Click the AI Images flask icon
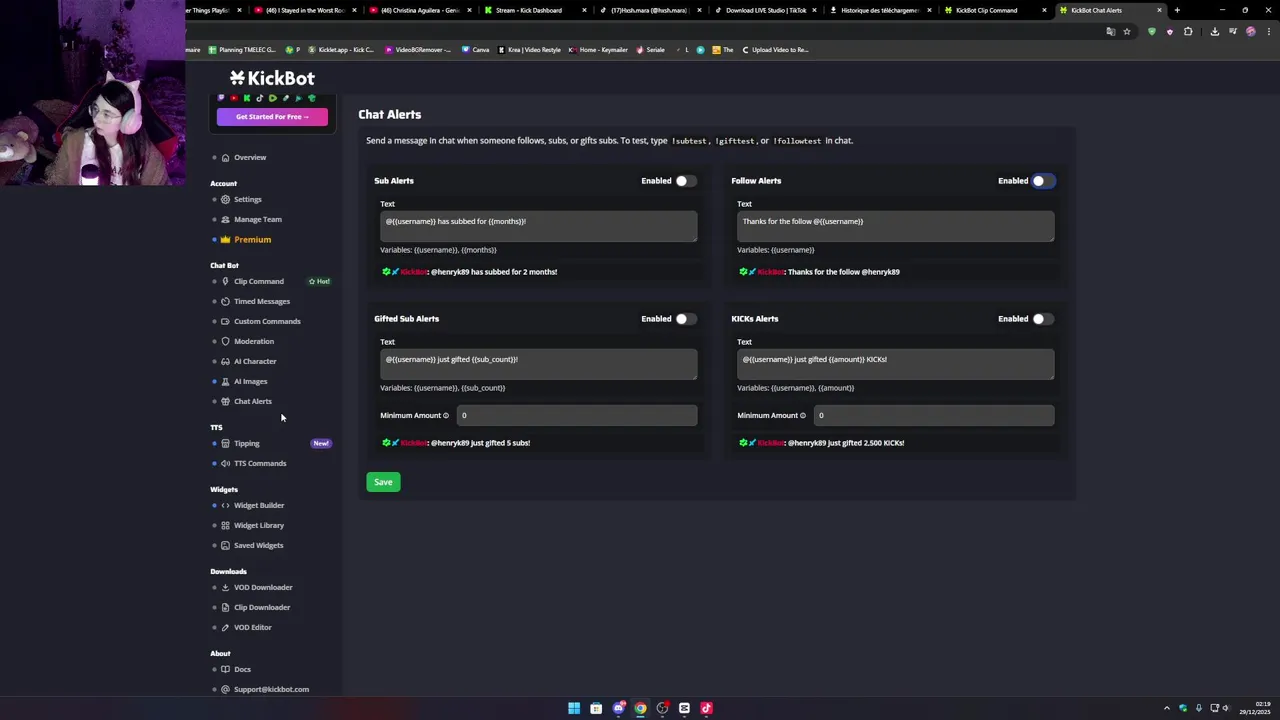 (225, 381)
